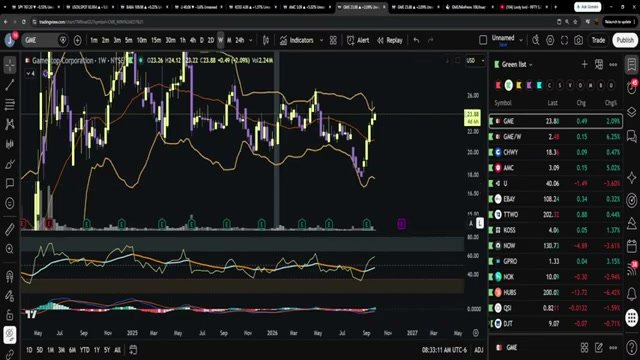Select the CHWY row in watchlist
The image size is (640, 360).
coord(556,152)
